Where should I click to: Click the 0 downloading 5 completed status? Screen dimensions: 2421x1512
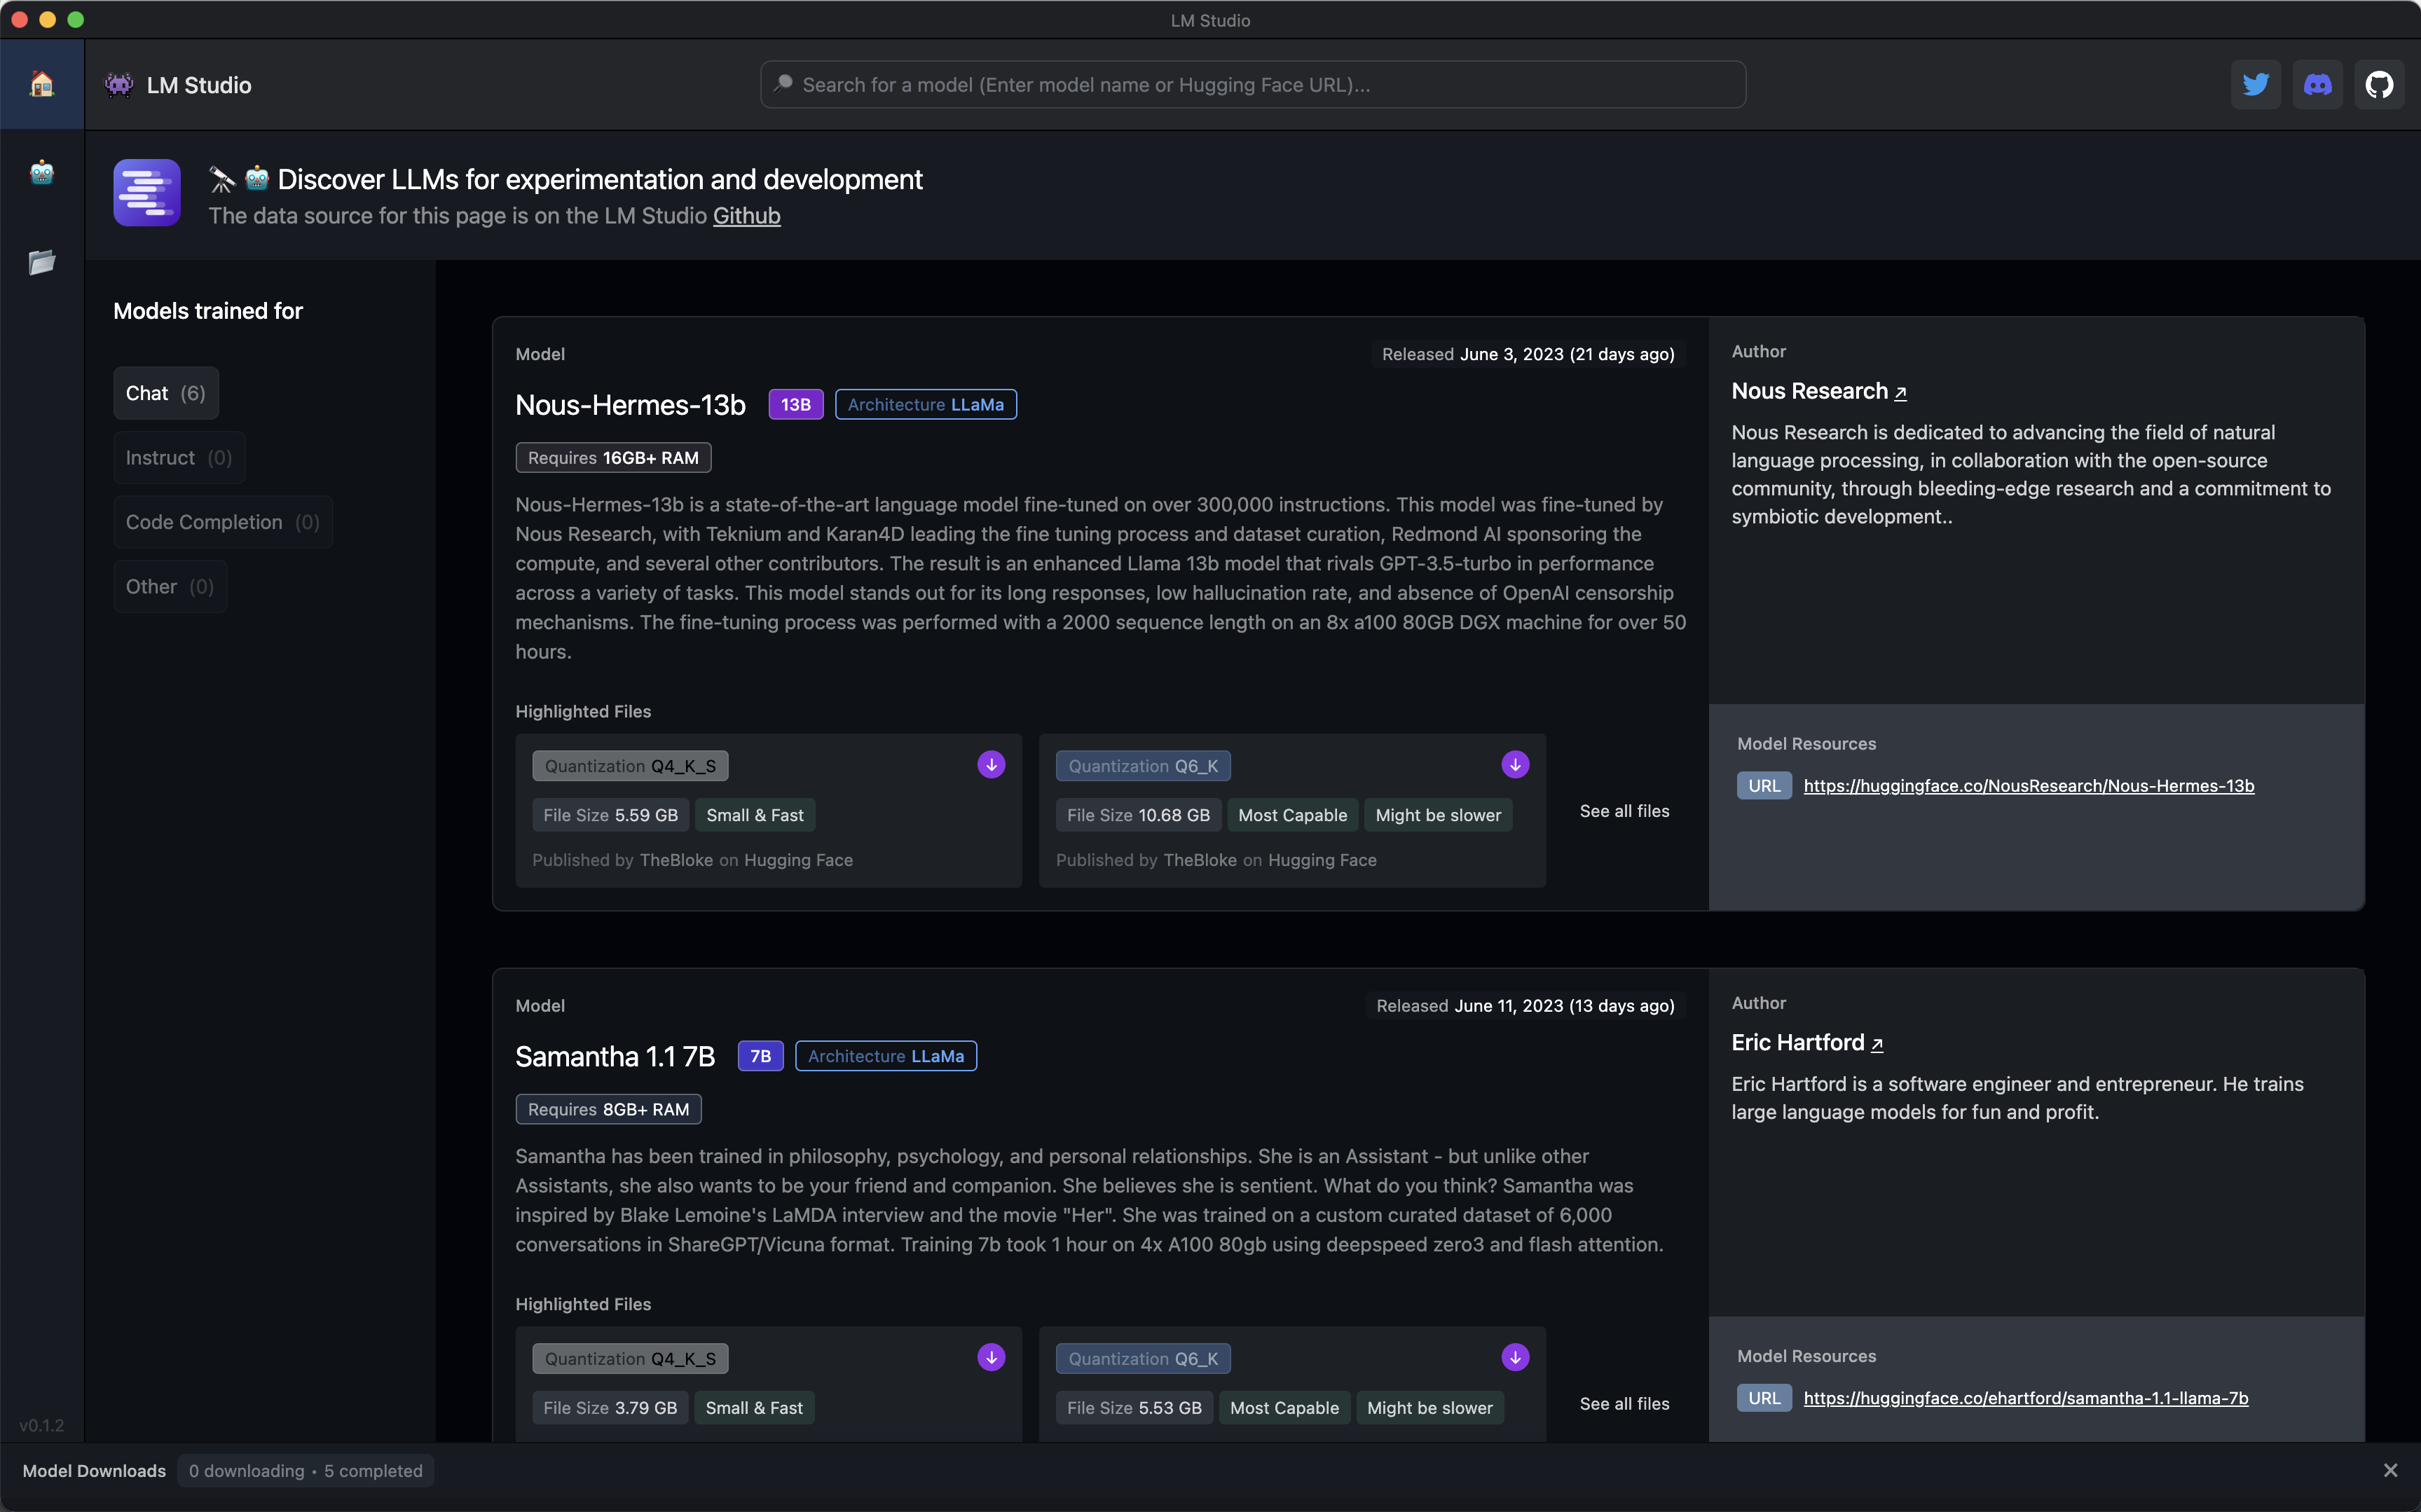[305, 1471]
